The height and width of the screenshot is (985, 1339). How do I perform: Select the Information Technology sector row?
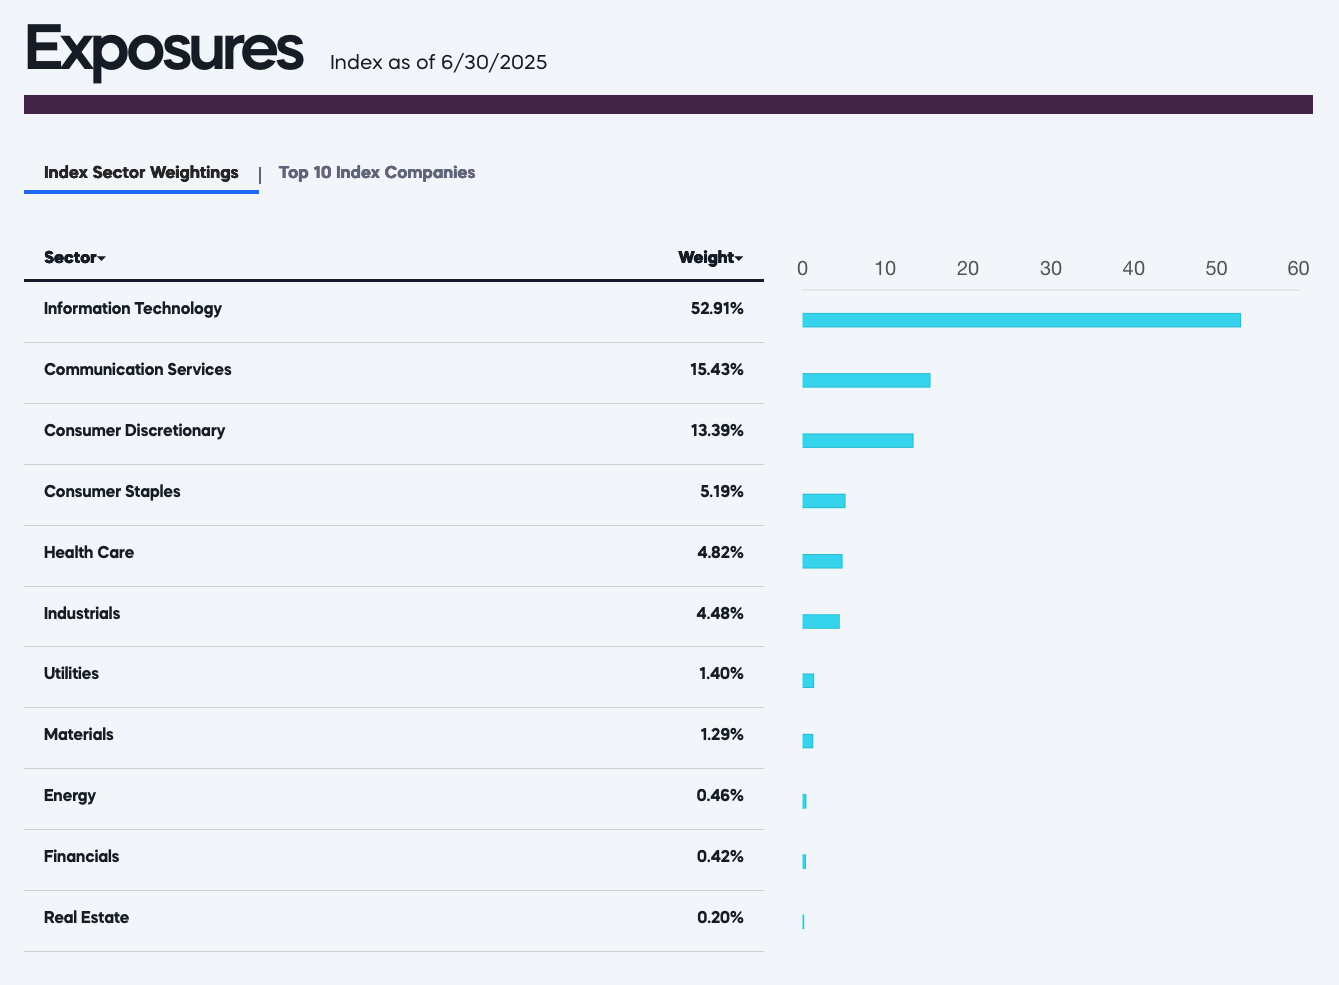pos(133,309)
